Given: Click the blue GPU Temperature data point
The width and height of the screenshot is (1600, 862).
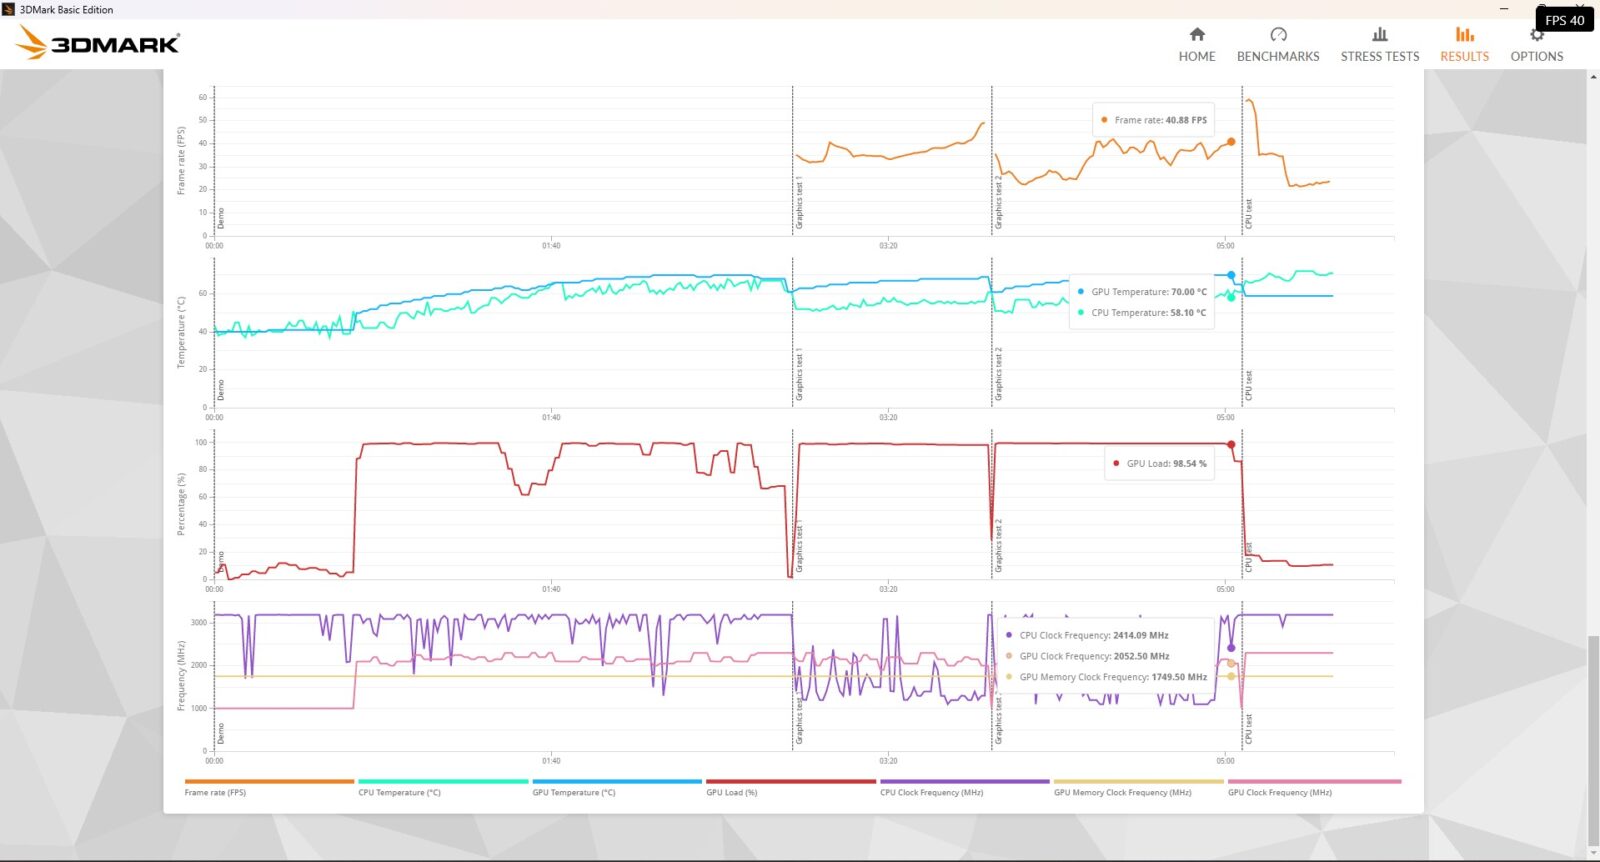Looking at the screenshot, I should (x=1231, y=275).
